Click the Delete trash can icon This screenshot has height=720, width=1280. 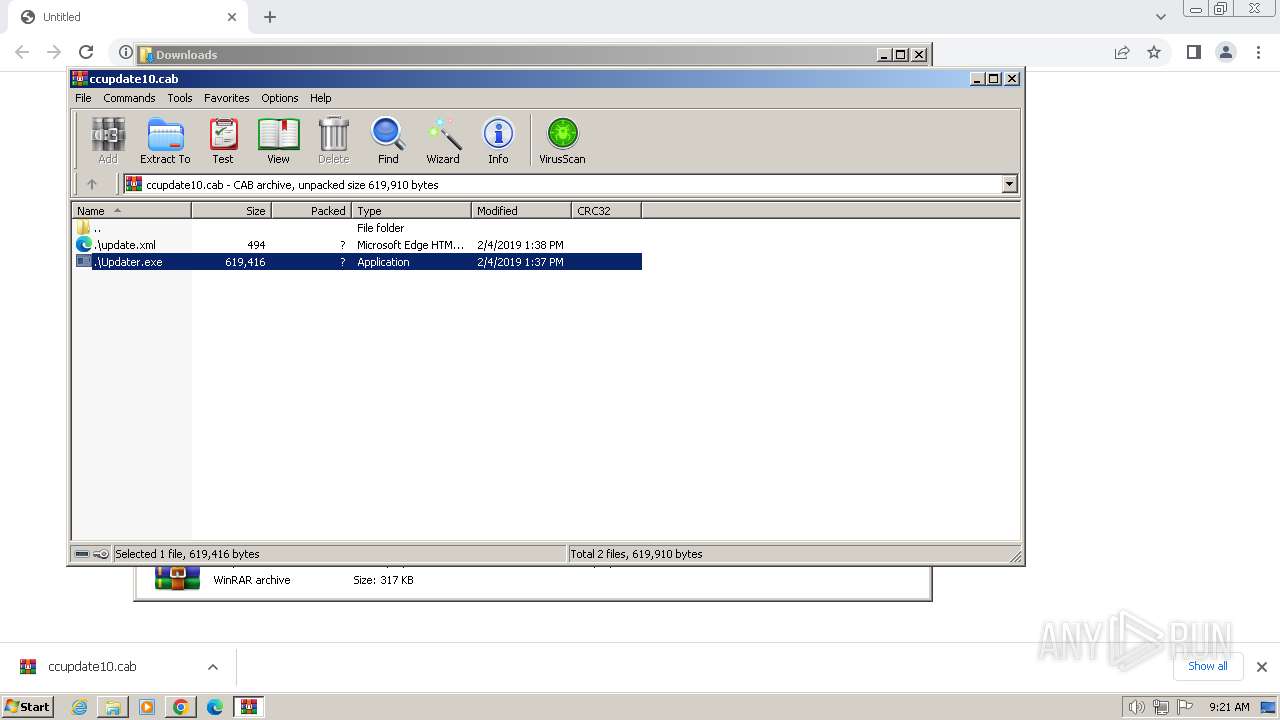[333, 140]
